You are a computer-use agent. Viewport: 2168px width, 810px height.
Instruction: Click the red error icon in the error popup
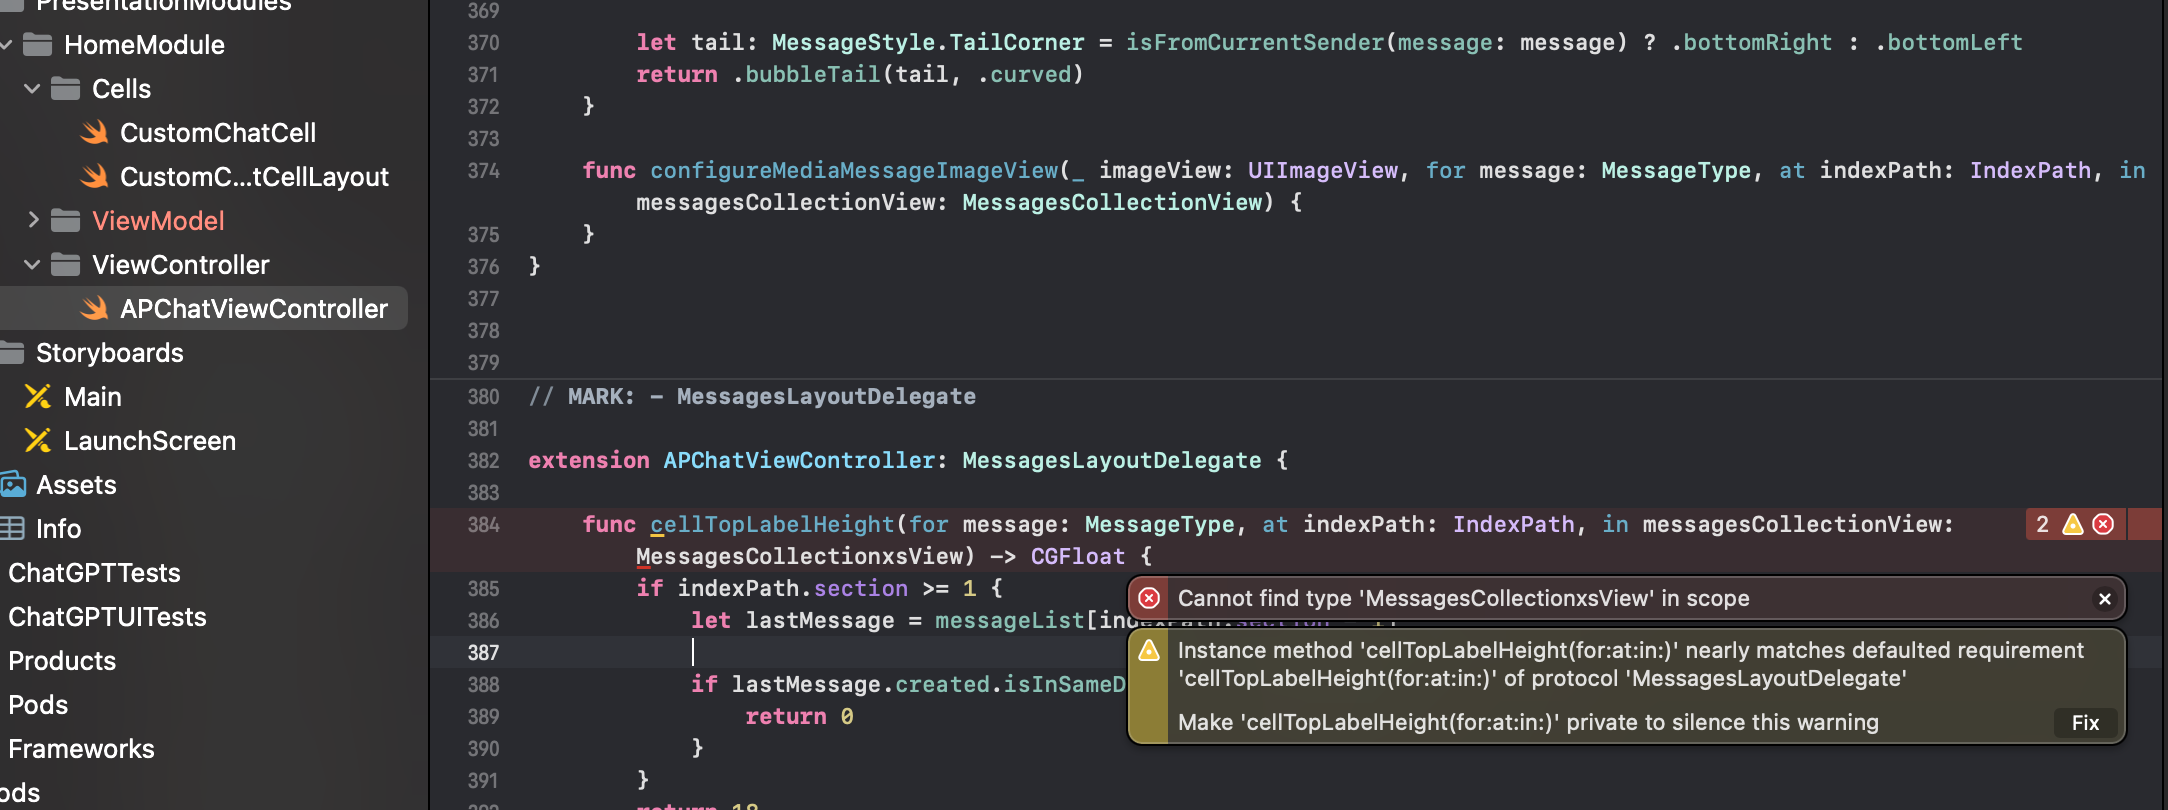(x=1149, y=599)
